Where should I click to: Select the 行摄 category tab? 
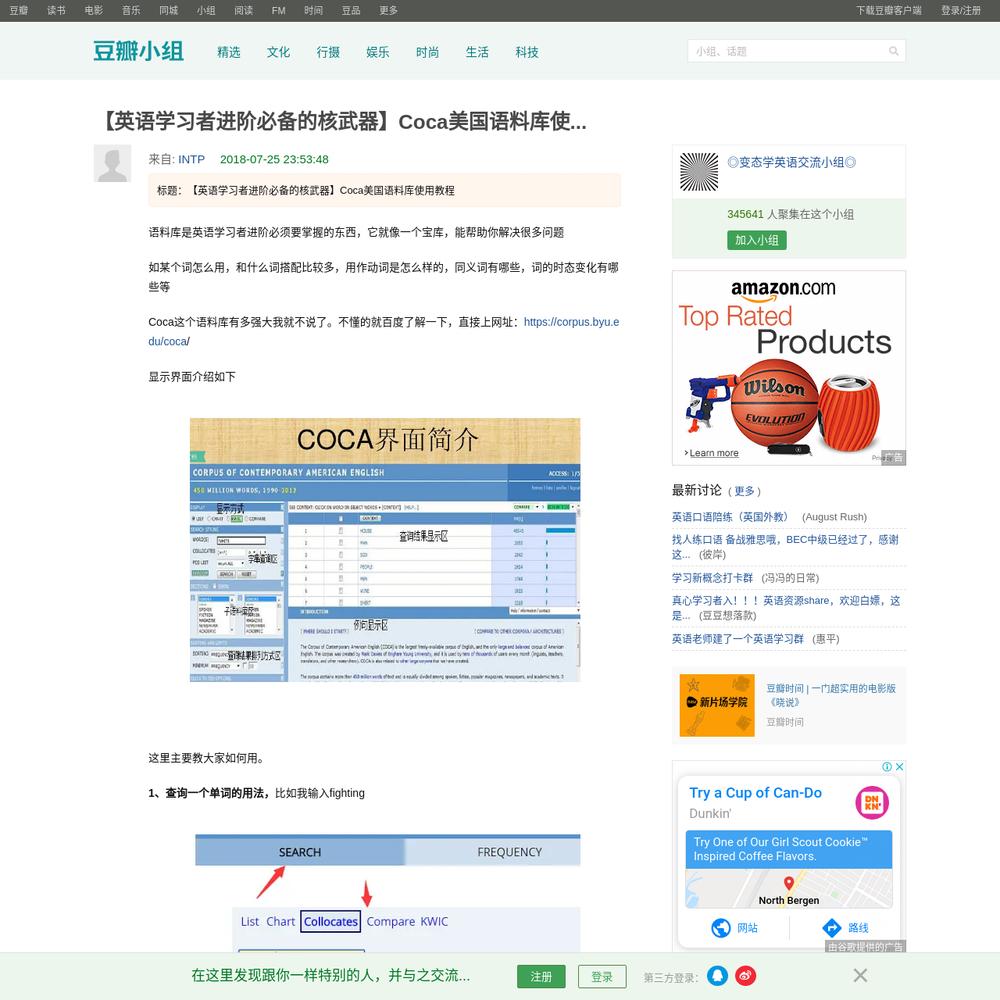click(328, 52)
